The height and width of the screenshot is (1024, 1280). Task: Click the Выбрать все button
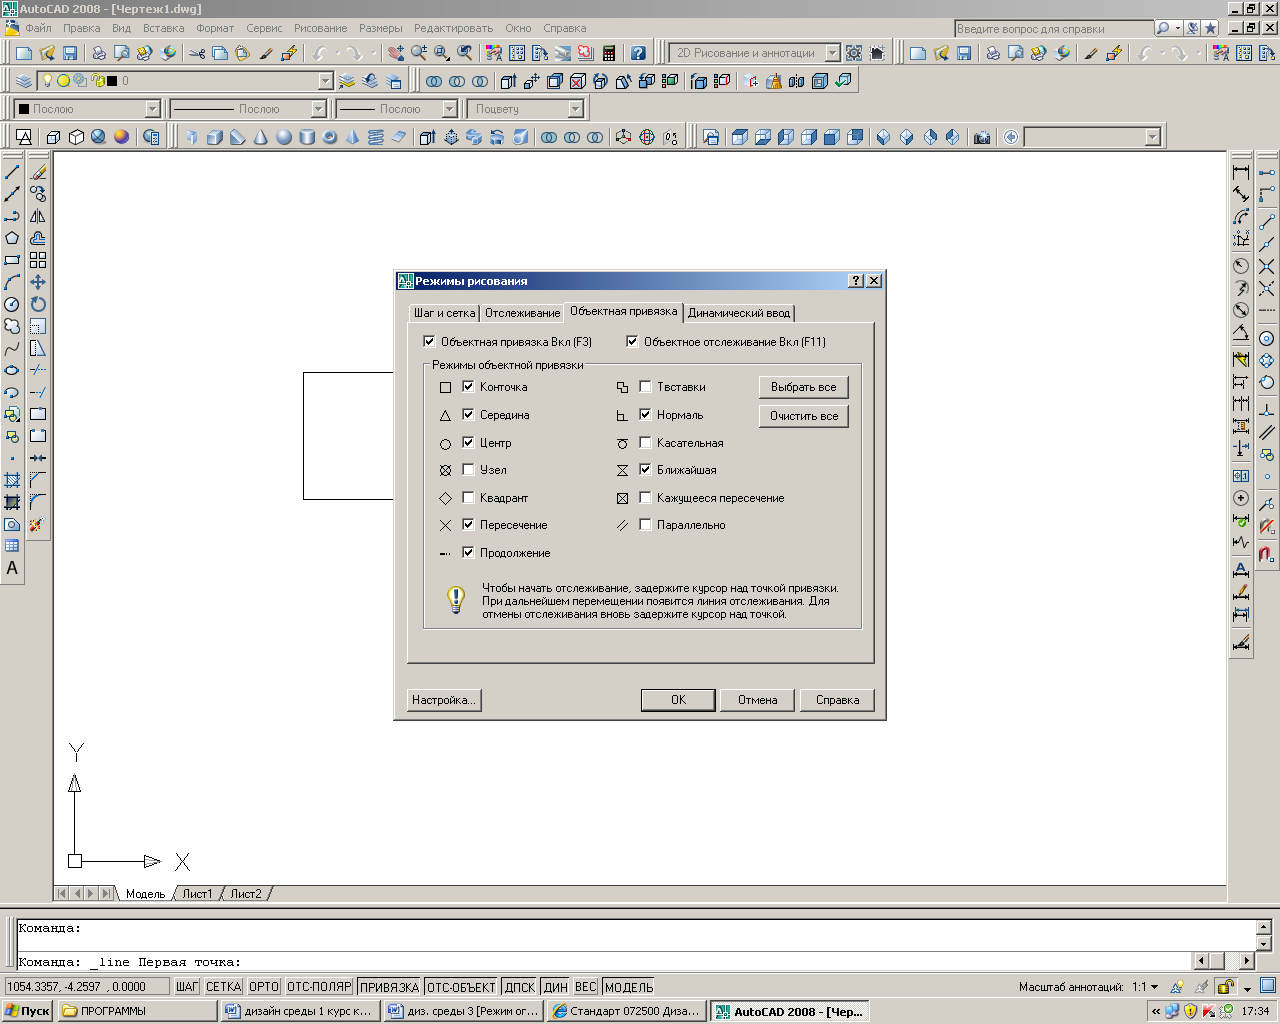click(803, 387)
